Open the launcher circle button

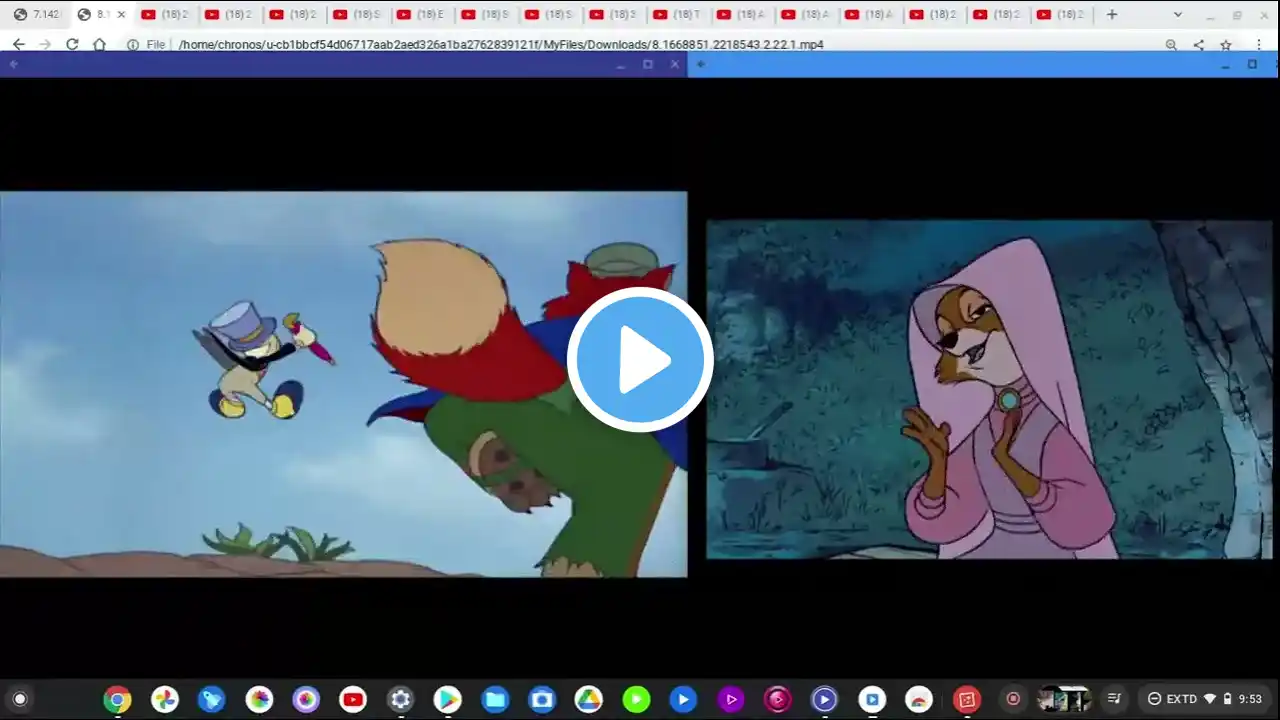click(19, 699)
